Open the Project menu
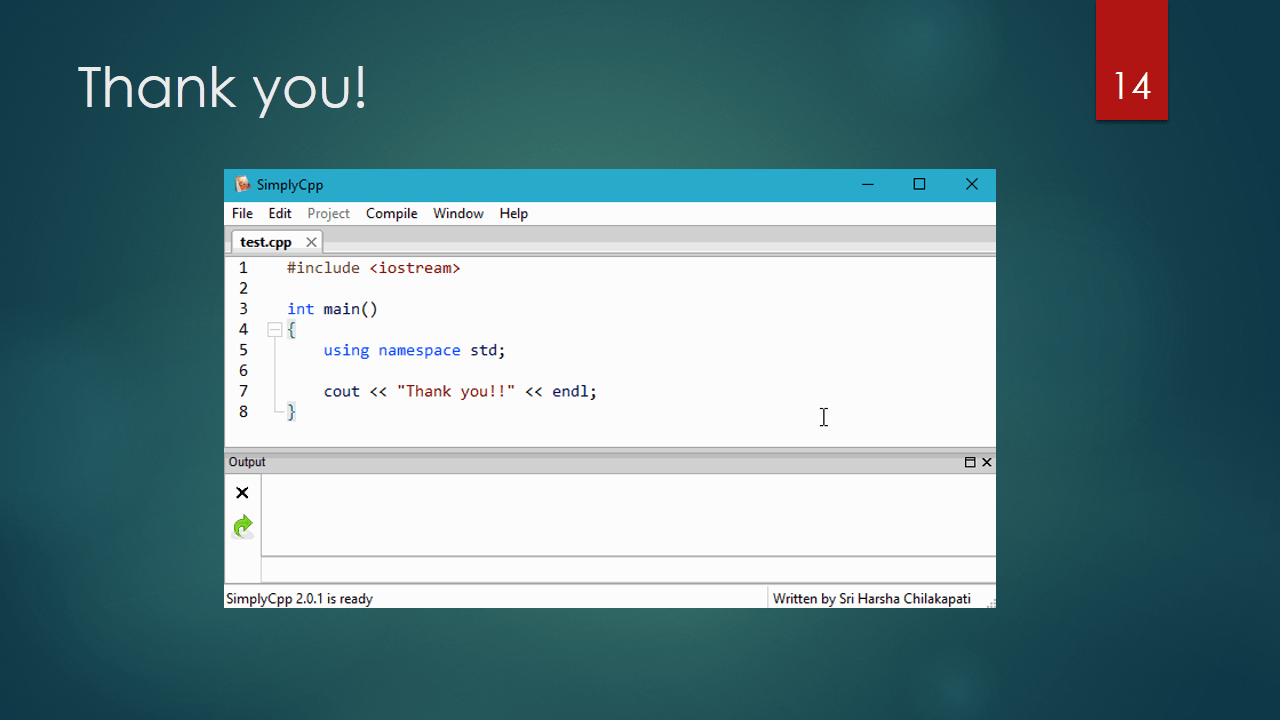Screen dimensions: 1280x720 pyautogui.click(x=328, y=213)
